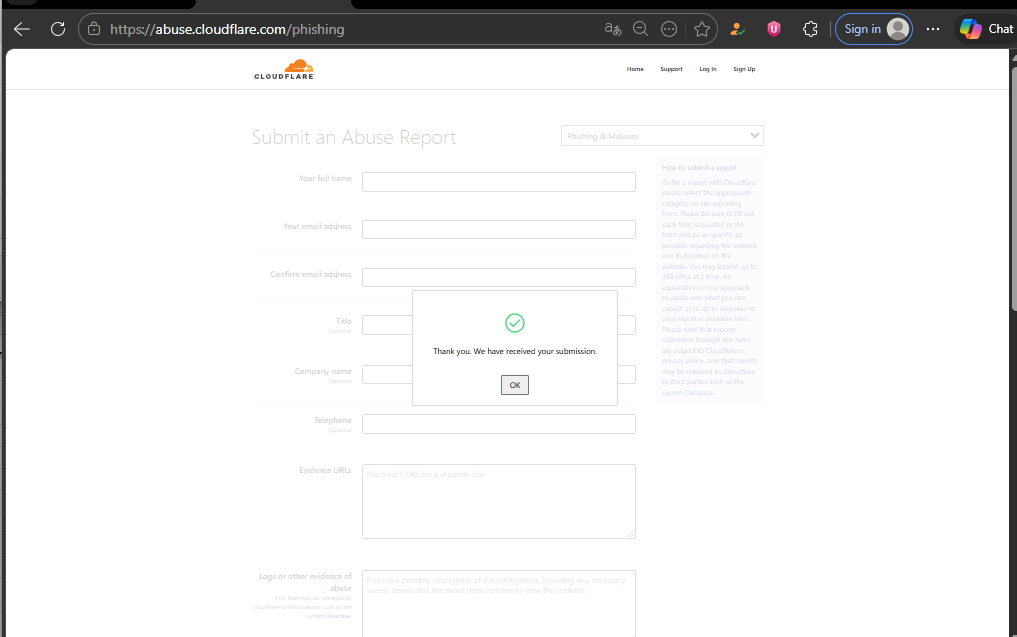1017x637 pixels.
Task: Open the translate page icon
Action: (x=613, y=29)
